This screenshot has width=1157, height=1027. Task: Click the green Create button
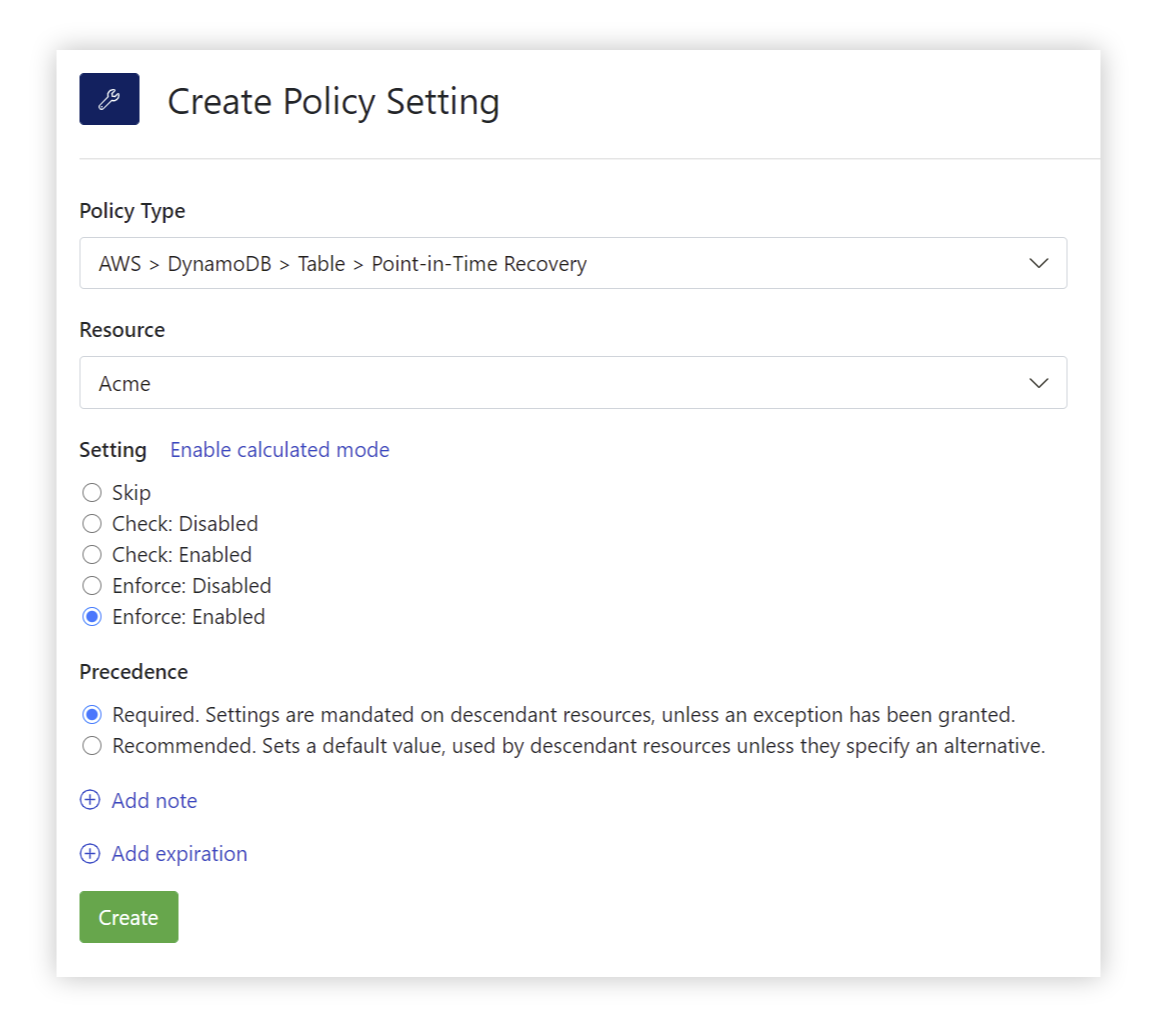(x=128, y=916)
